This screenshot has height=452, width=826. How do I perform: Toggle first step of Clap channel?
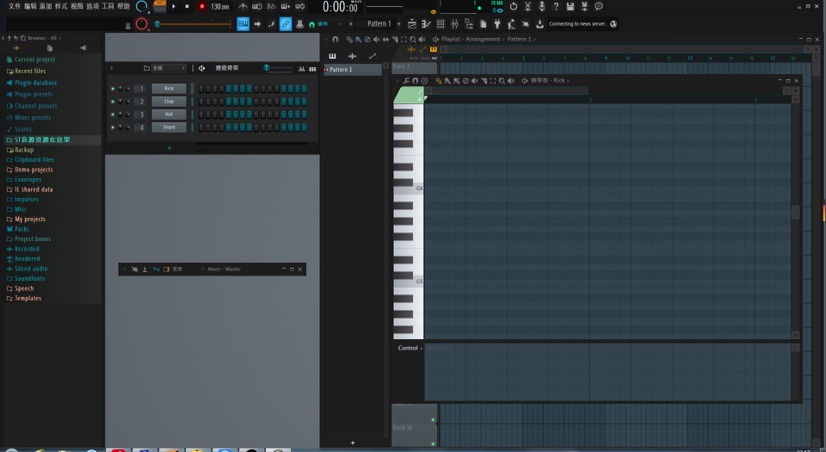[x=200, y=101]
